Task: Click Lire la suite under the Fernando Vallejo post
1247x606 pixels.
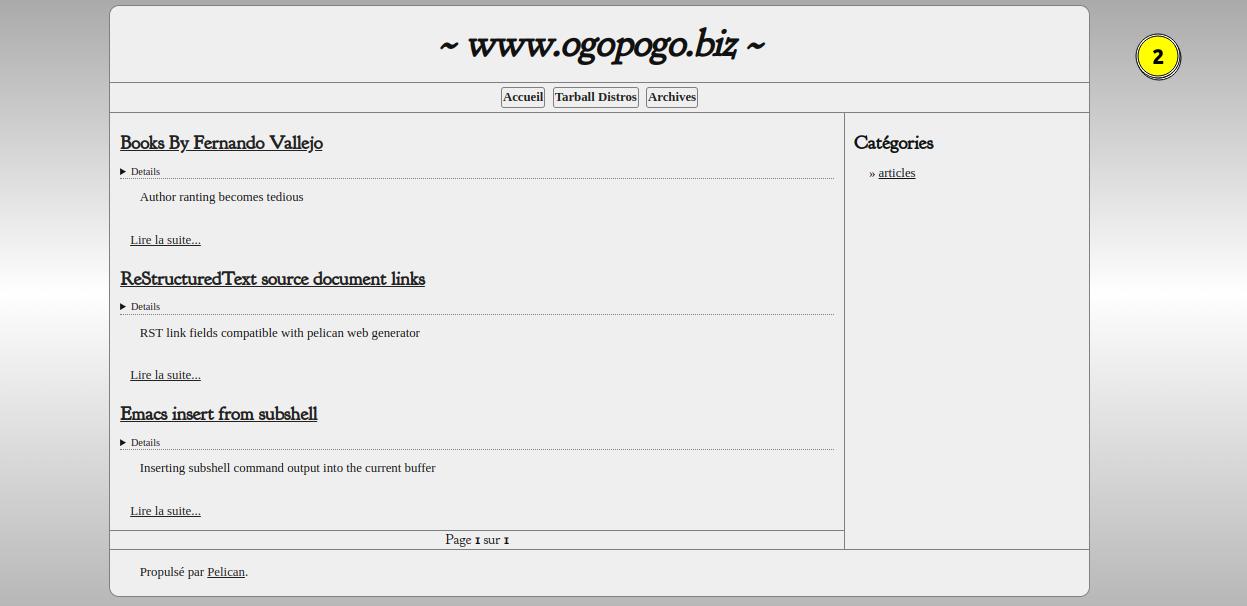Action: pyautogui.click(x=165, y=240)
